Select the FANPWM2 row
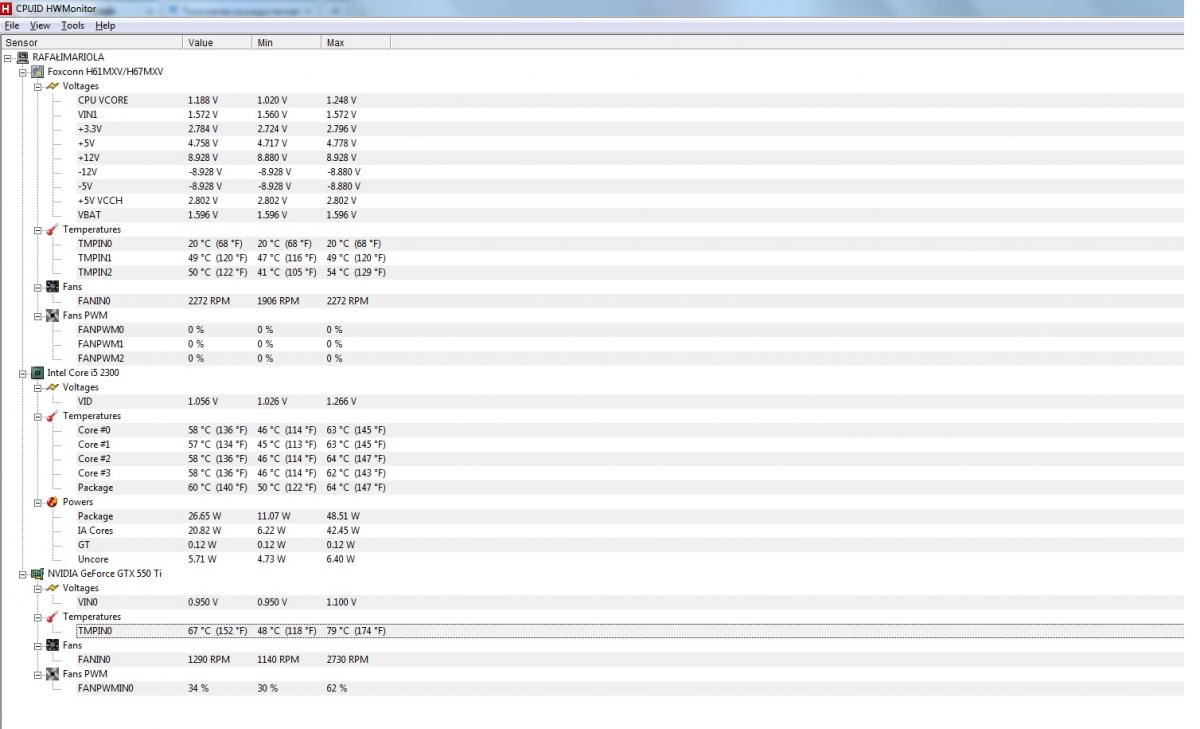 [630, 358]
